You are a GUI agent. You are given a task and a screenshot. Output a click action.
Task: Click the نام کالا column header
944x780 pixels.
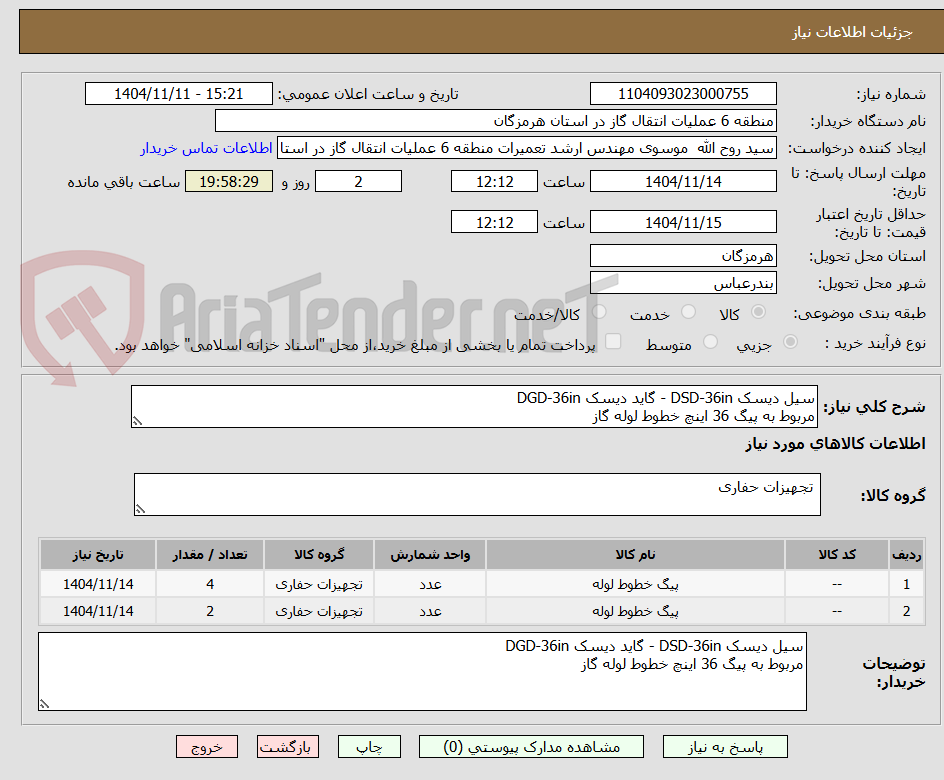point(635,554)
